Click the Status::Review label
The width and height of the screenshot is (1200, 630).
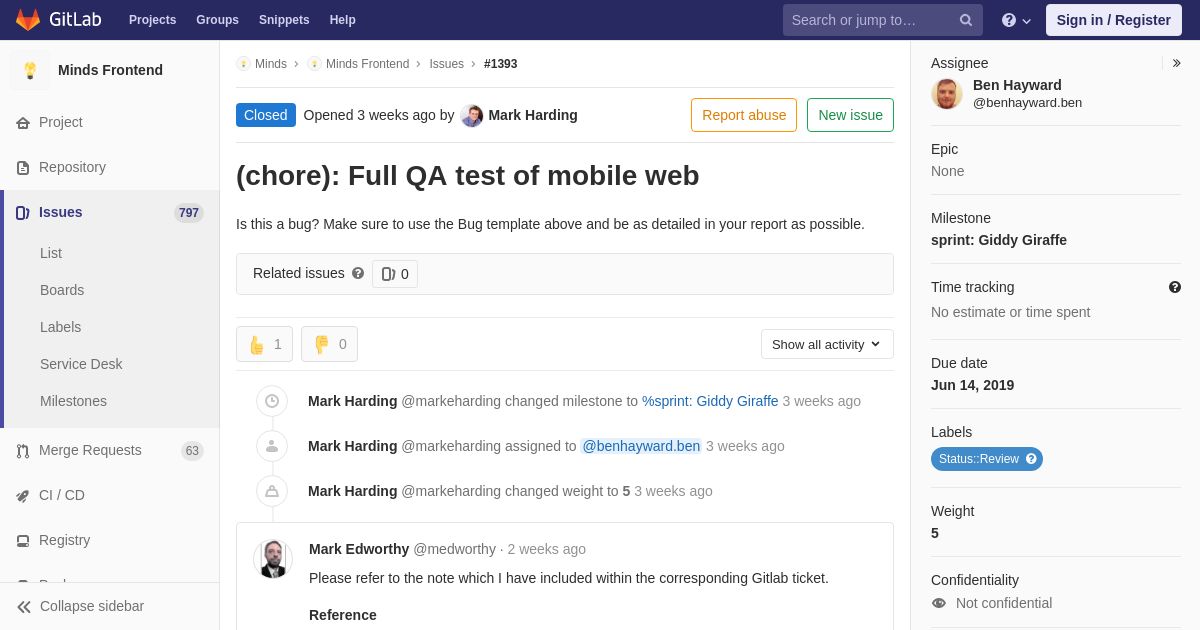coord(986,459)
